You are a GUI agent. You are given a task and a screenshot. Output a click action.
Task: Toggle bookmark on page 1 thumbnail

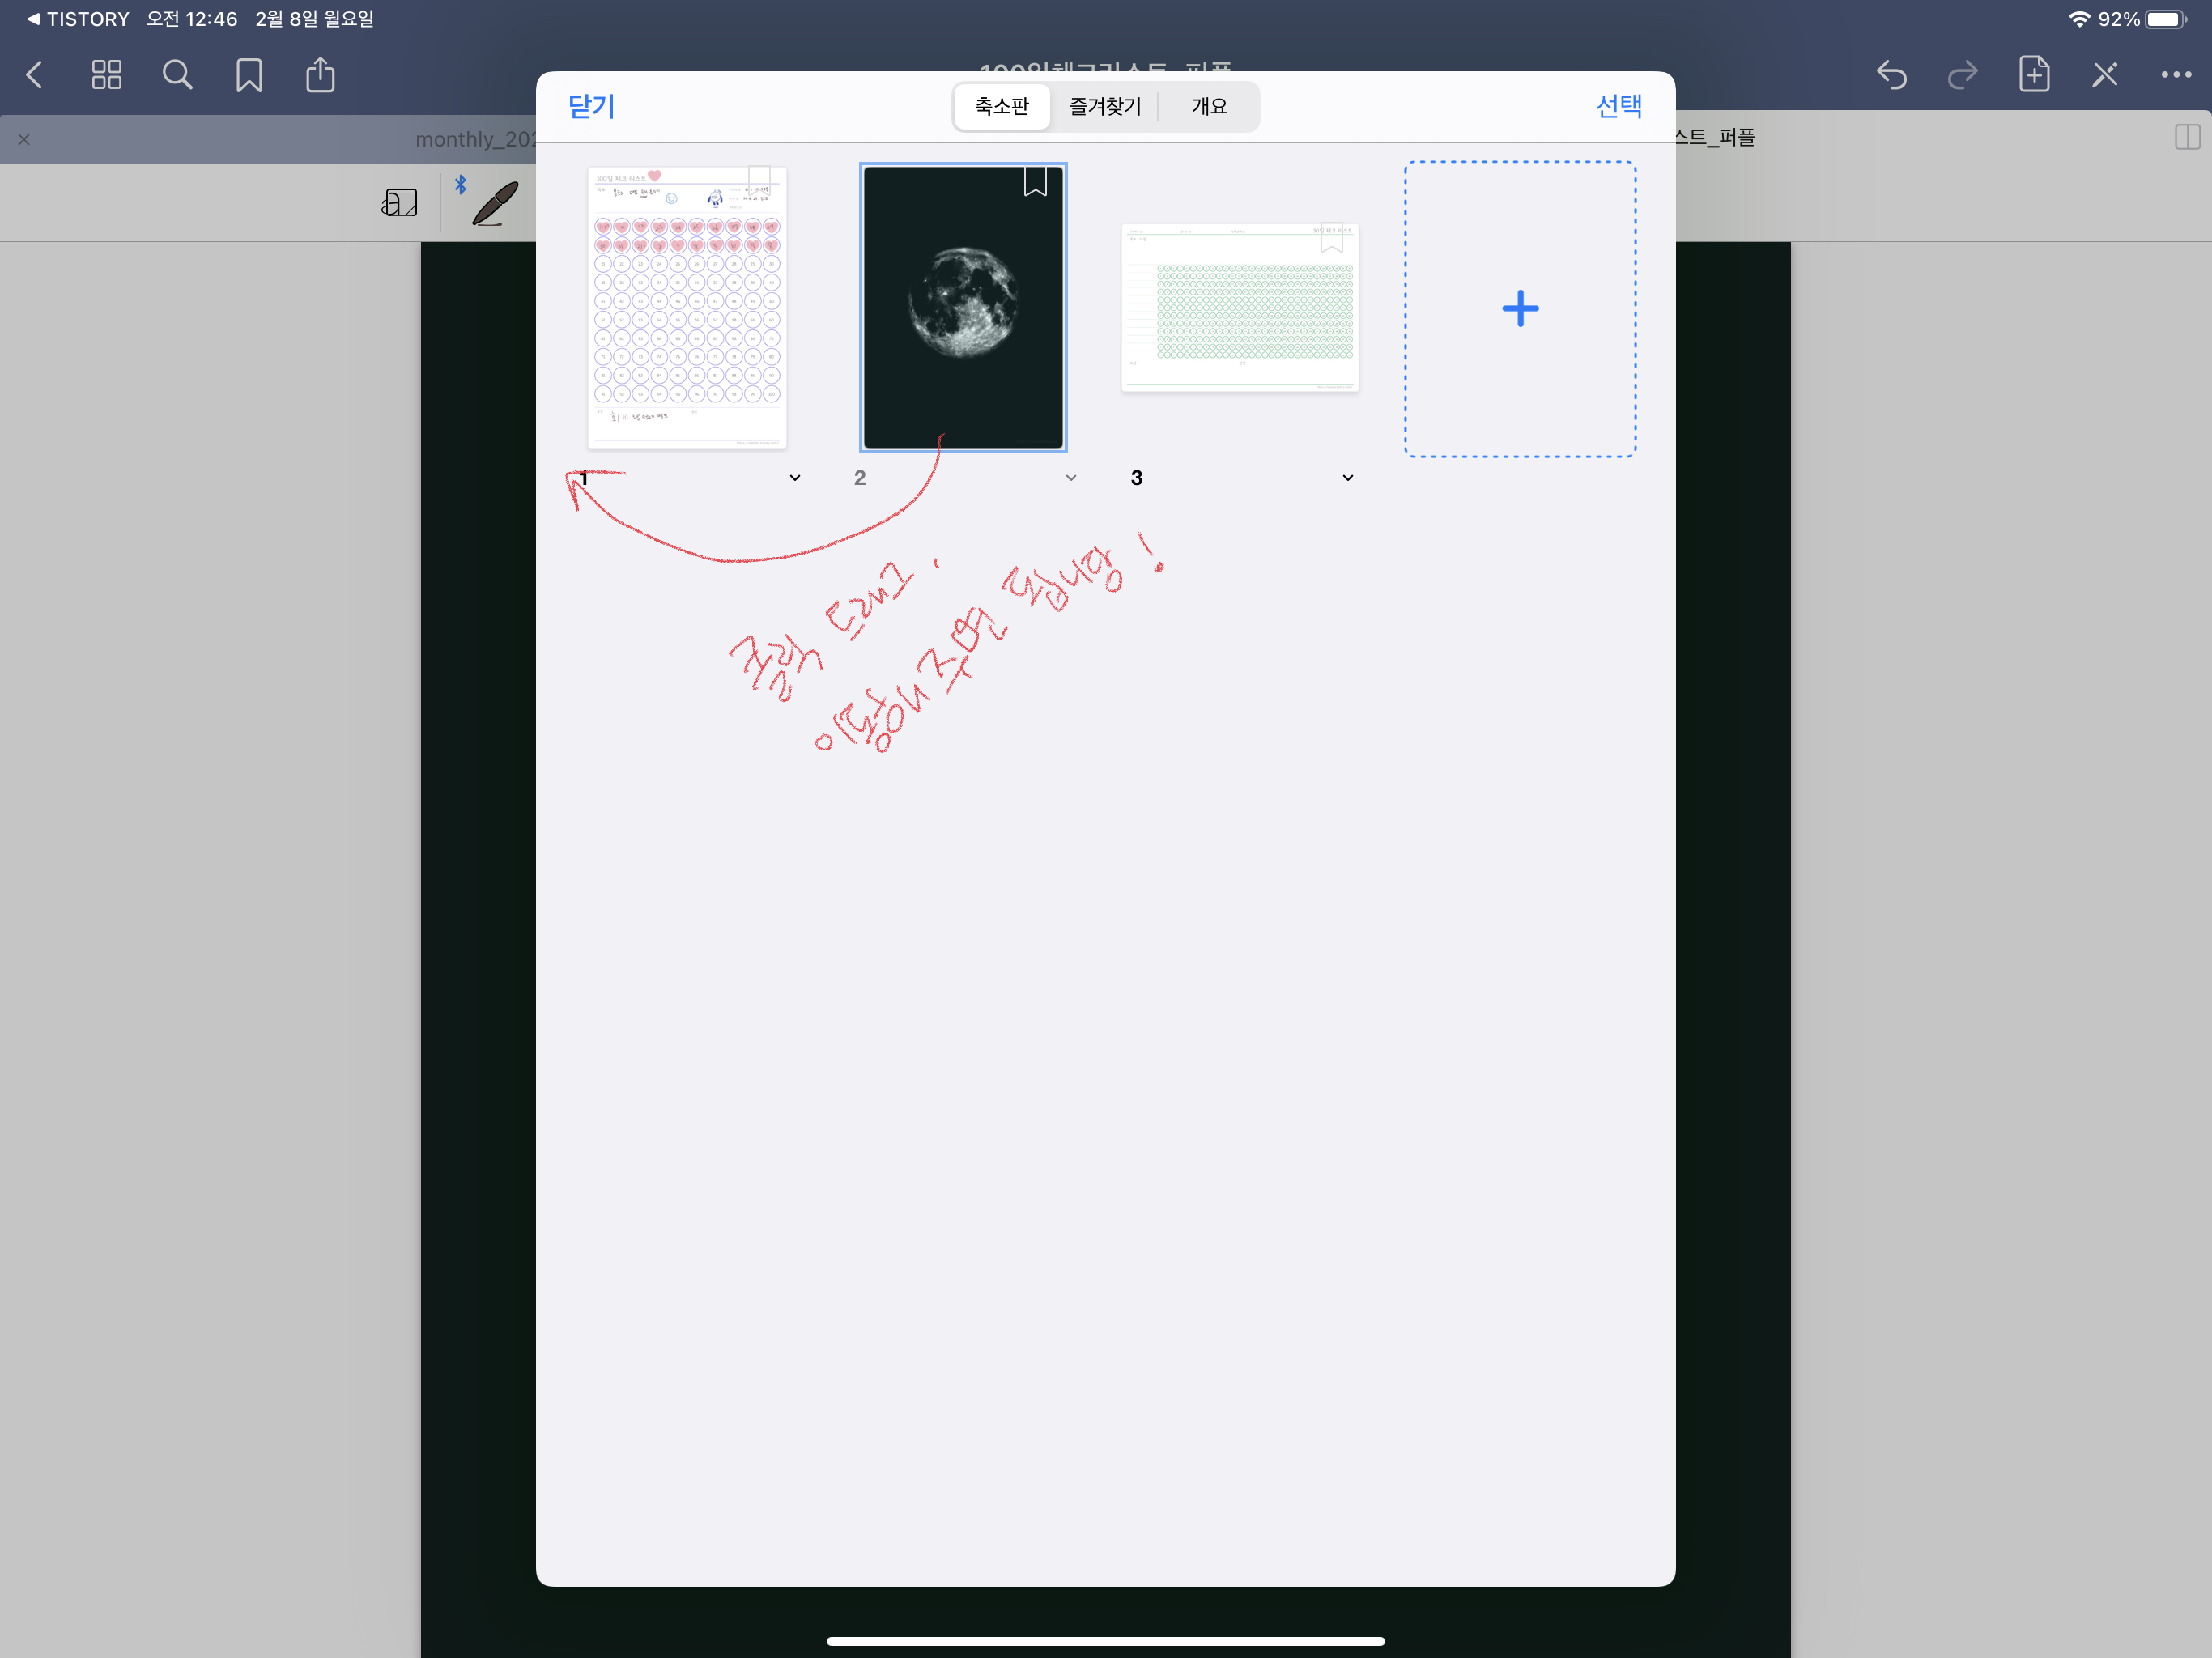[x=759, y=180]
